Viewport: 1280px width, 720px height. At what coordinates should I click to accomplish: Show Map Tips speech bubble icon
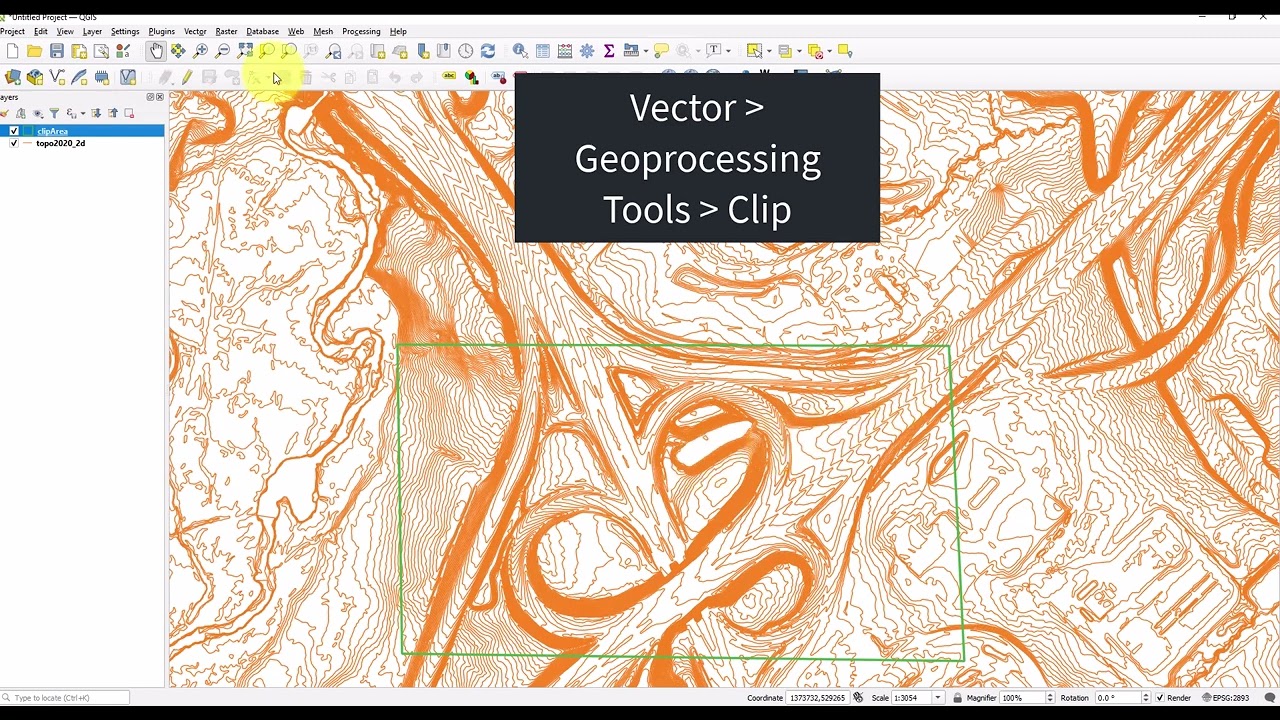[x=661, y=51]
